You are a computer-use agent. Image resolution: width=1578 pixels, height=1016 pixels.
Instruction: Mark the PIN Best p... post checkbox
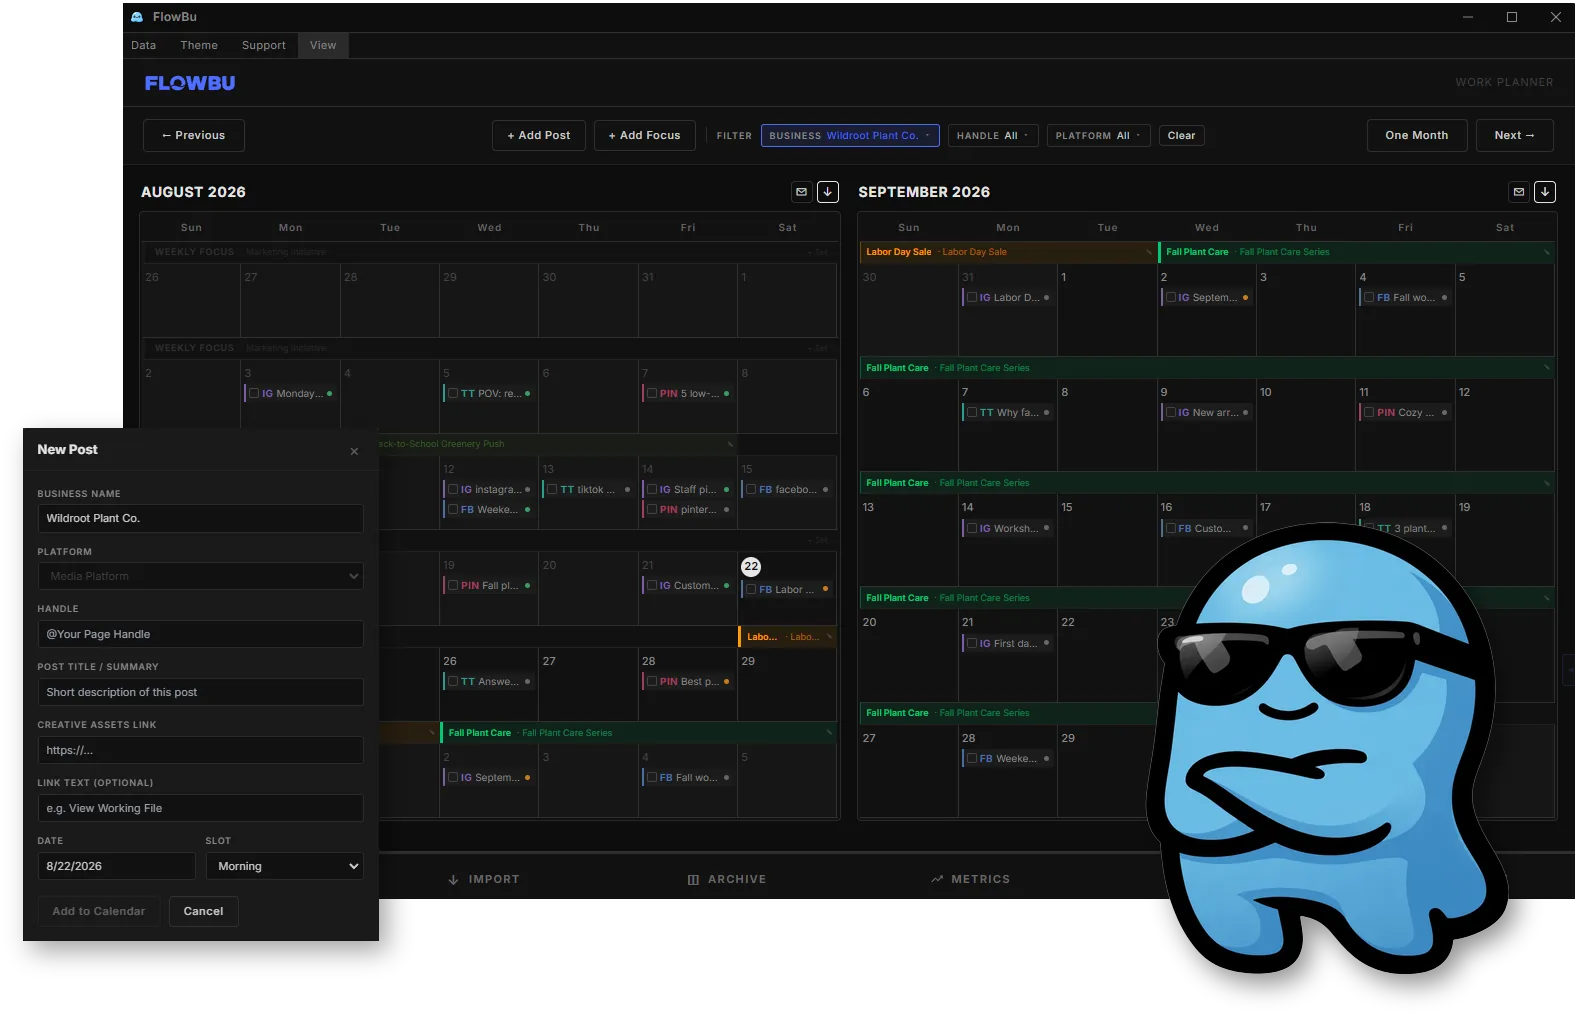[652, 682]
